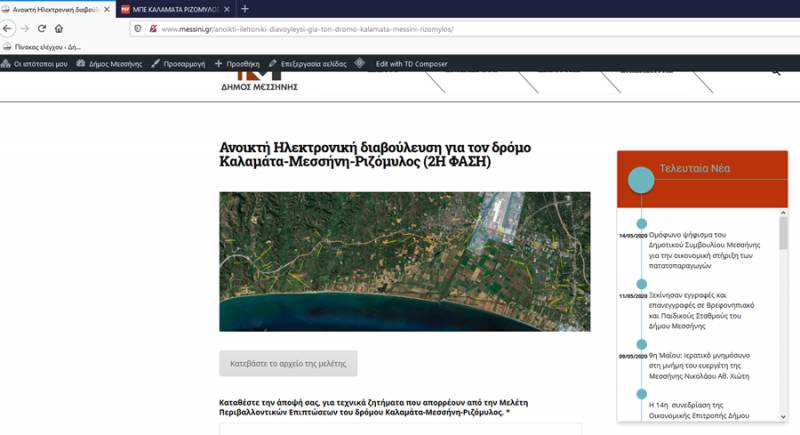Go to browser home page icon
Screen dimensions: 800x435
(x=59, y=29)
